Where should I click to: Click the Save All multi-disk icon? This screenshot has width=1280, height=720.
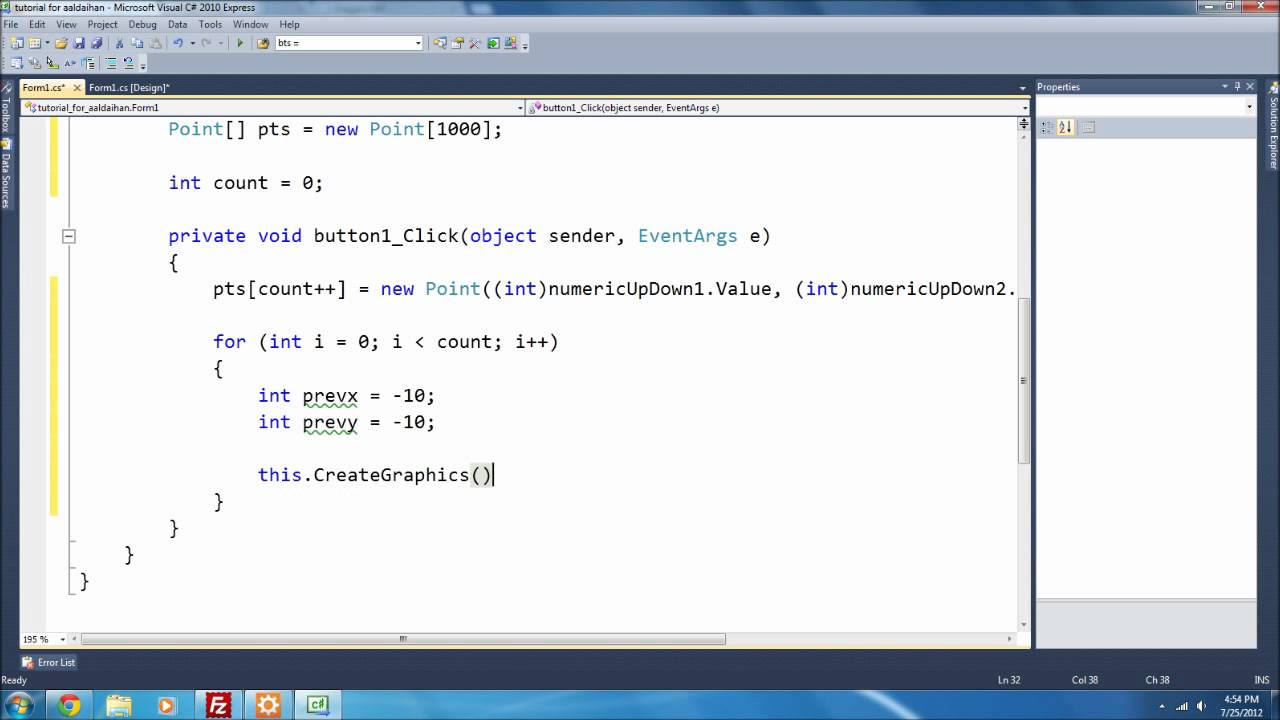[97, 43]
